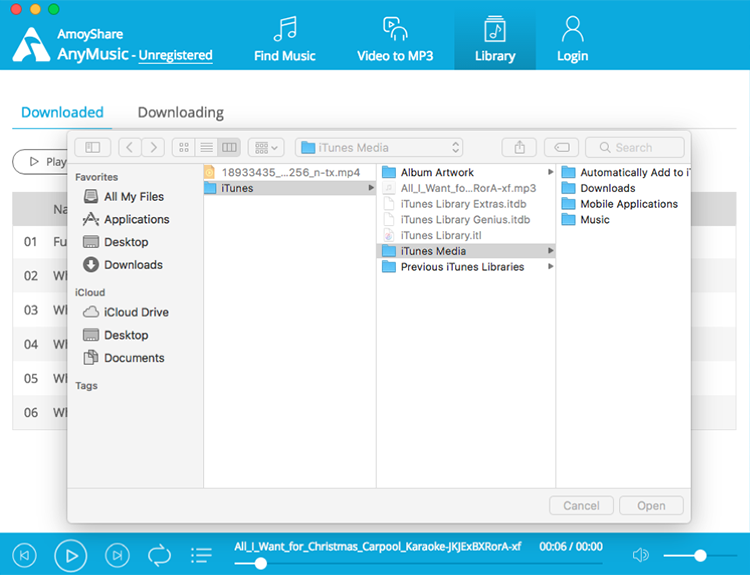Click the Tags heading in sidebar
Screen dimensions: 750x575
pyautogui.click(x=86, y=386)
